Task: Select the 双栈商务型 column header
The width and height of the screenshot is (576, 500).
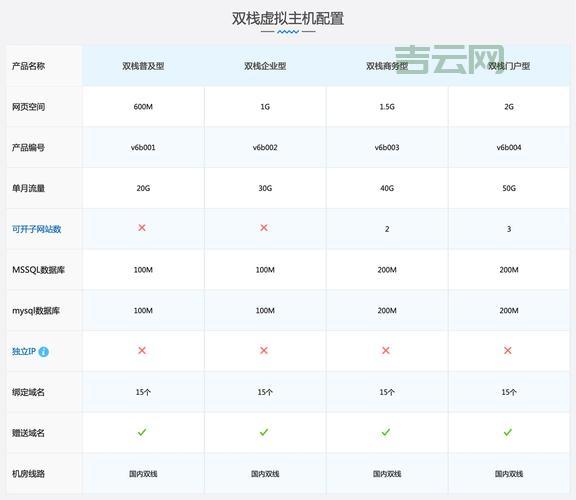Action: tap(387, 66)
